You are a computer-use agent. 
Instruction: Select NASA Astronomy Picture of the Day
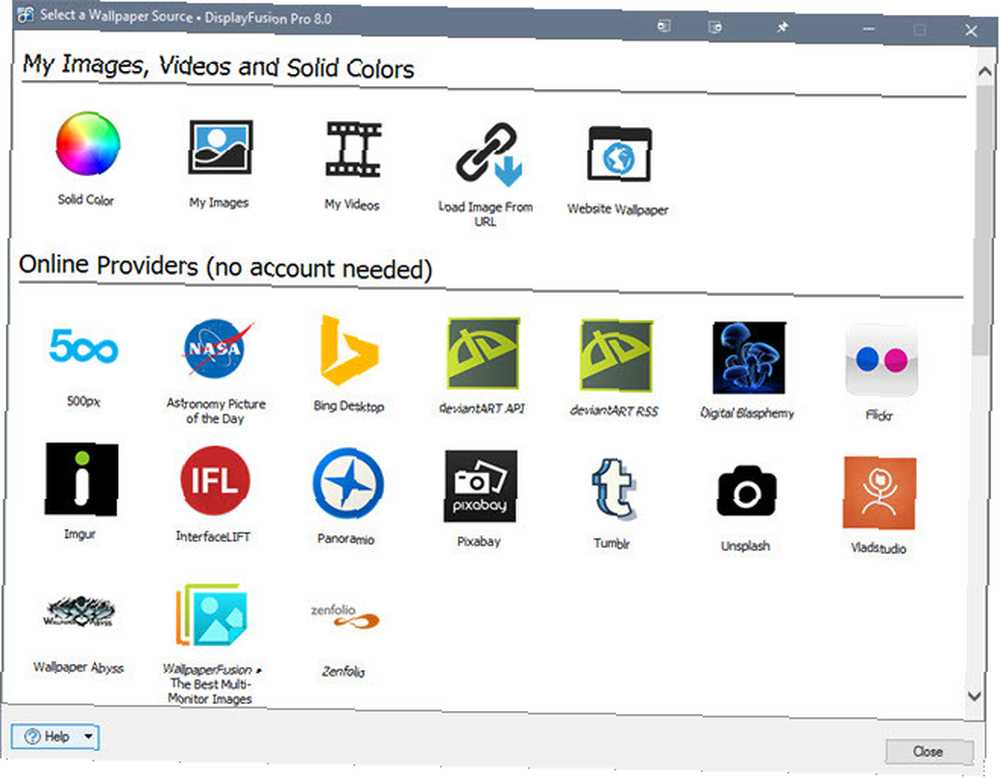[216, 349]
